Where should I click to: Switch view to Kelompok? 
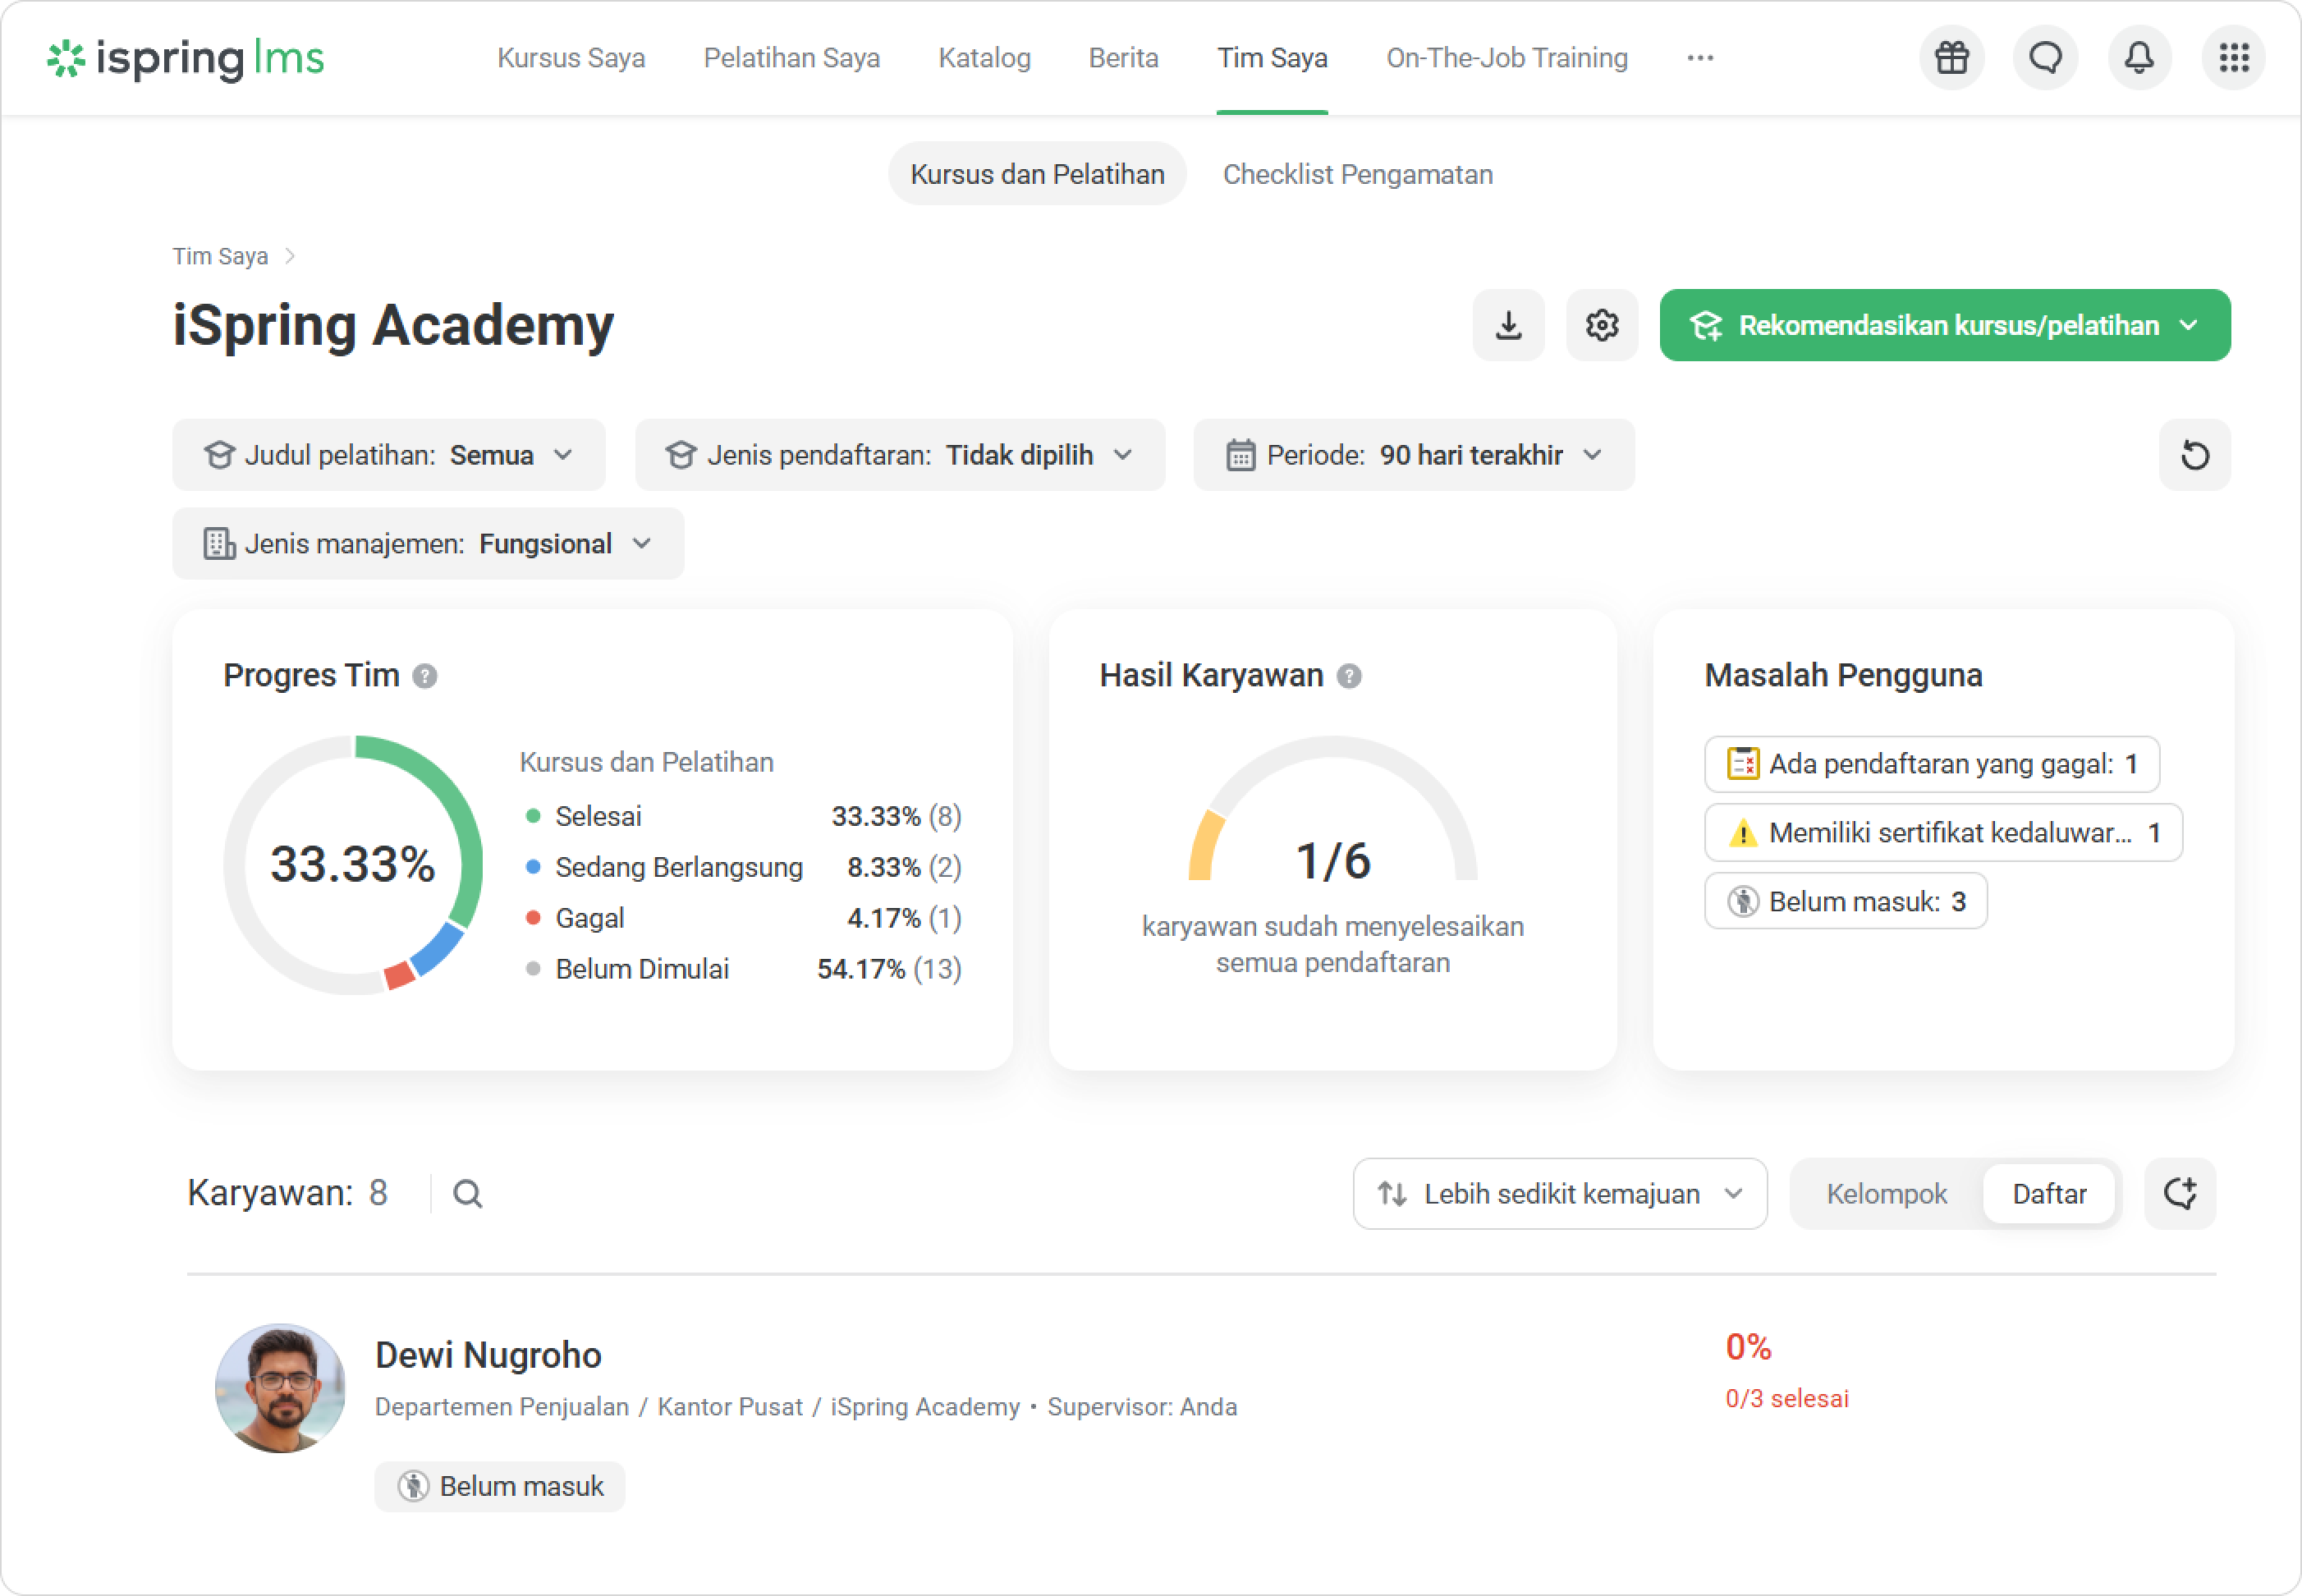point(1886,1194)
